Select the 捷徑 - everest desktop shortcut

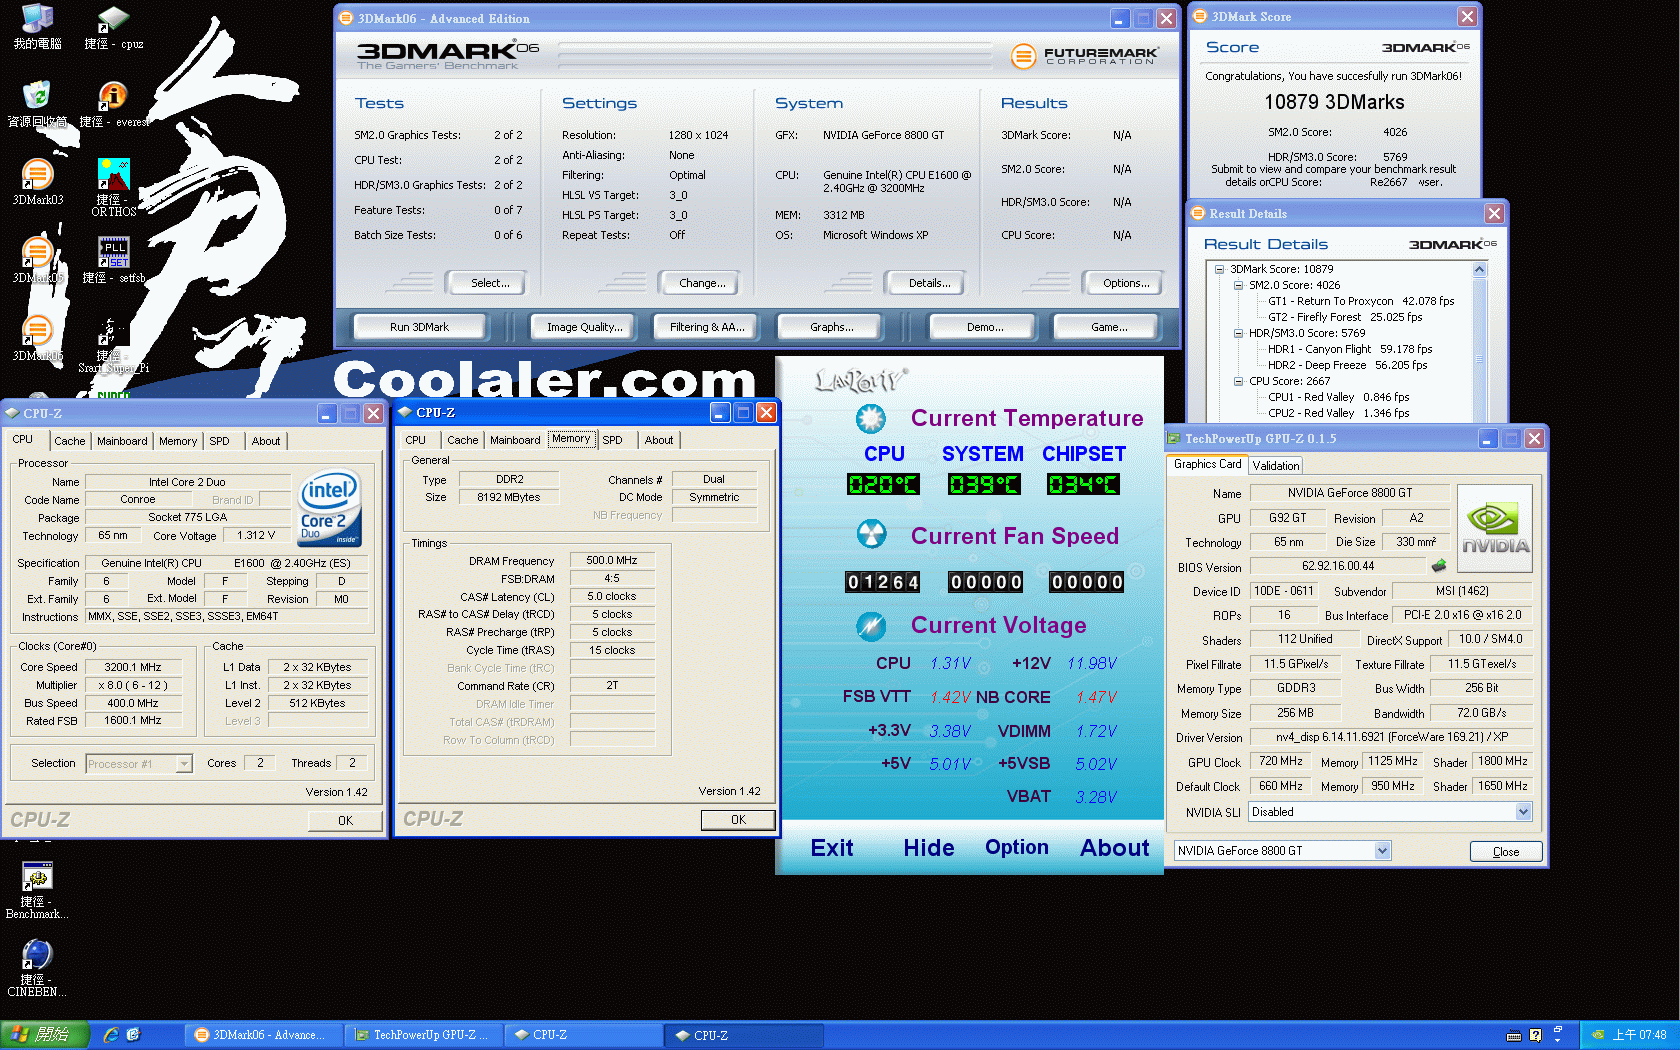[113, 104]
